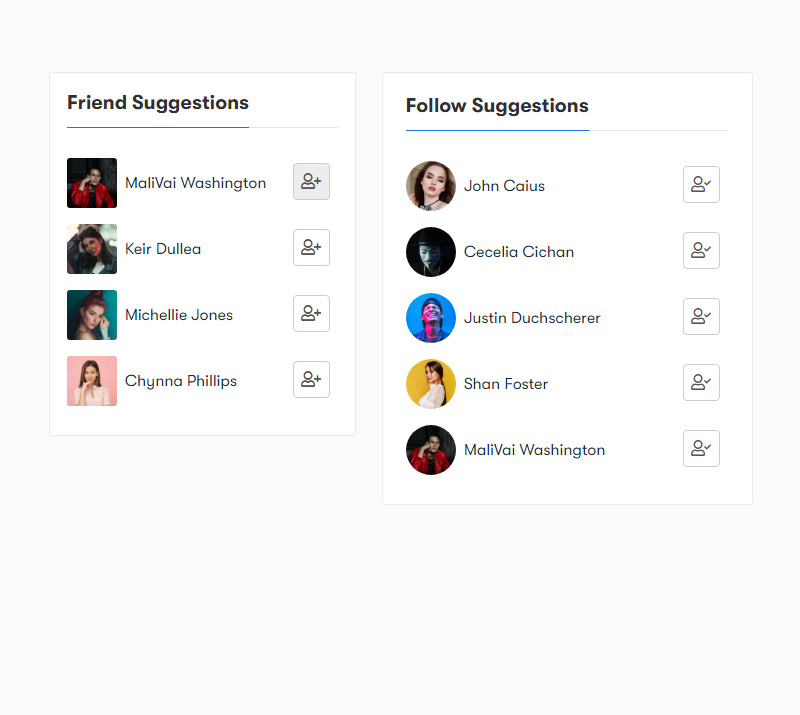This screenshot has width=800, height=715.
Task: Follow John Caius using check icon
Action: point(702,184)
